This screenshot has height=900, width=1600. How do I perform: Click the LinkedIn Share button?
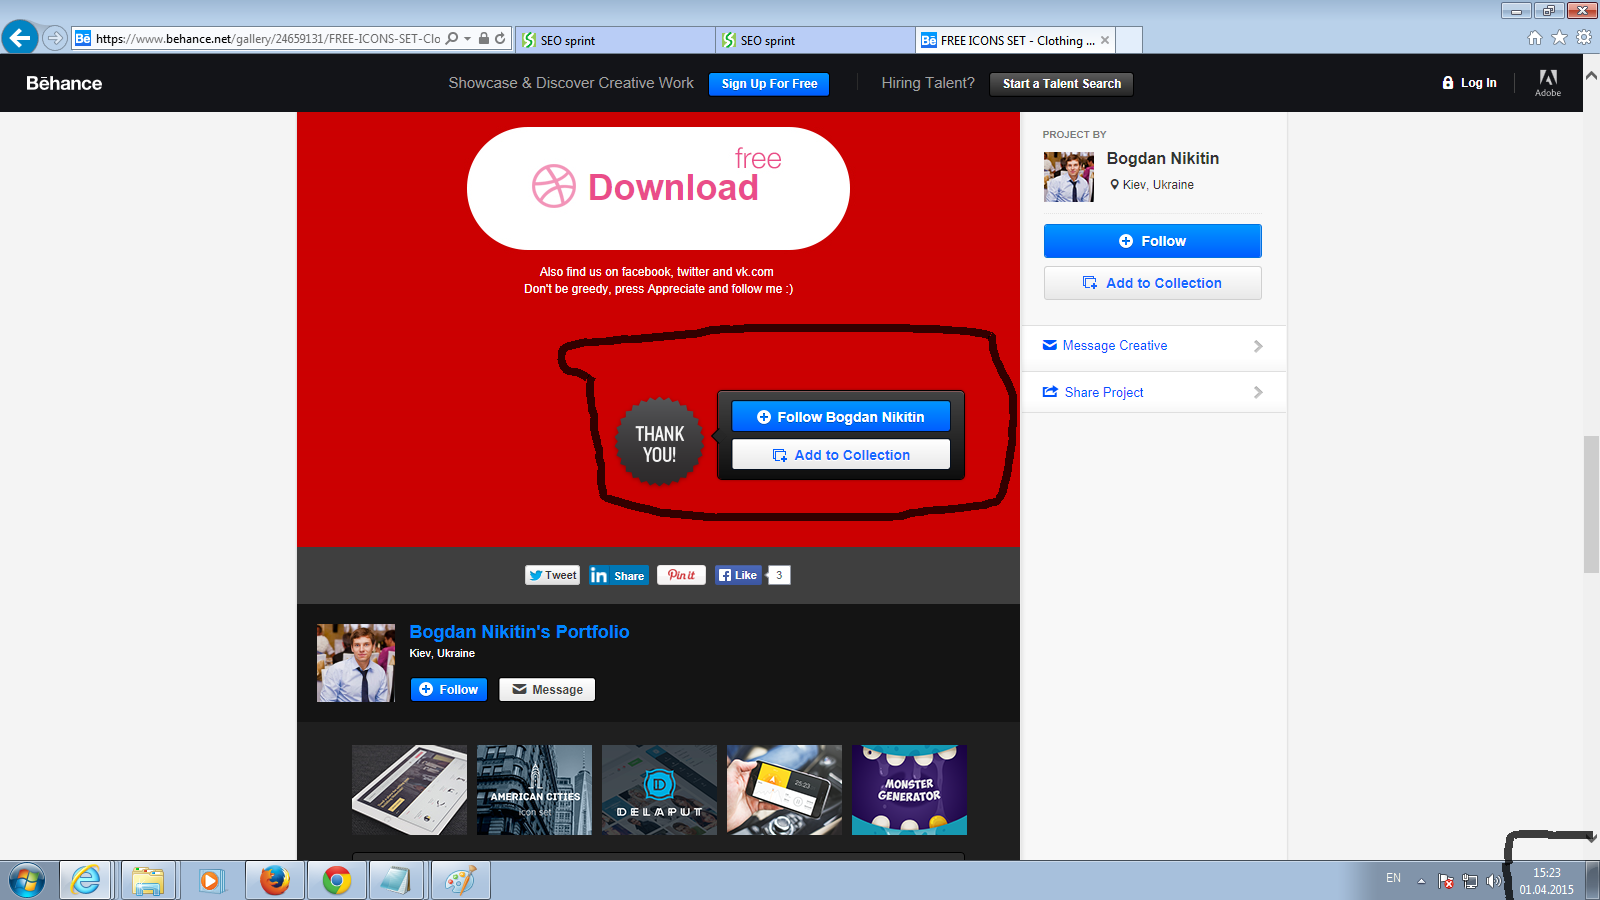(619, 575)
